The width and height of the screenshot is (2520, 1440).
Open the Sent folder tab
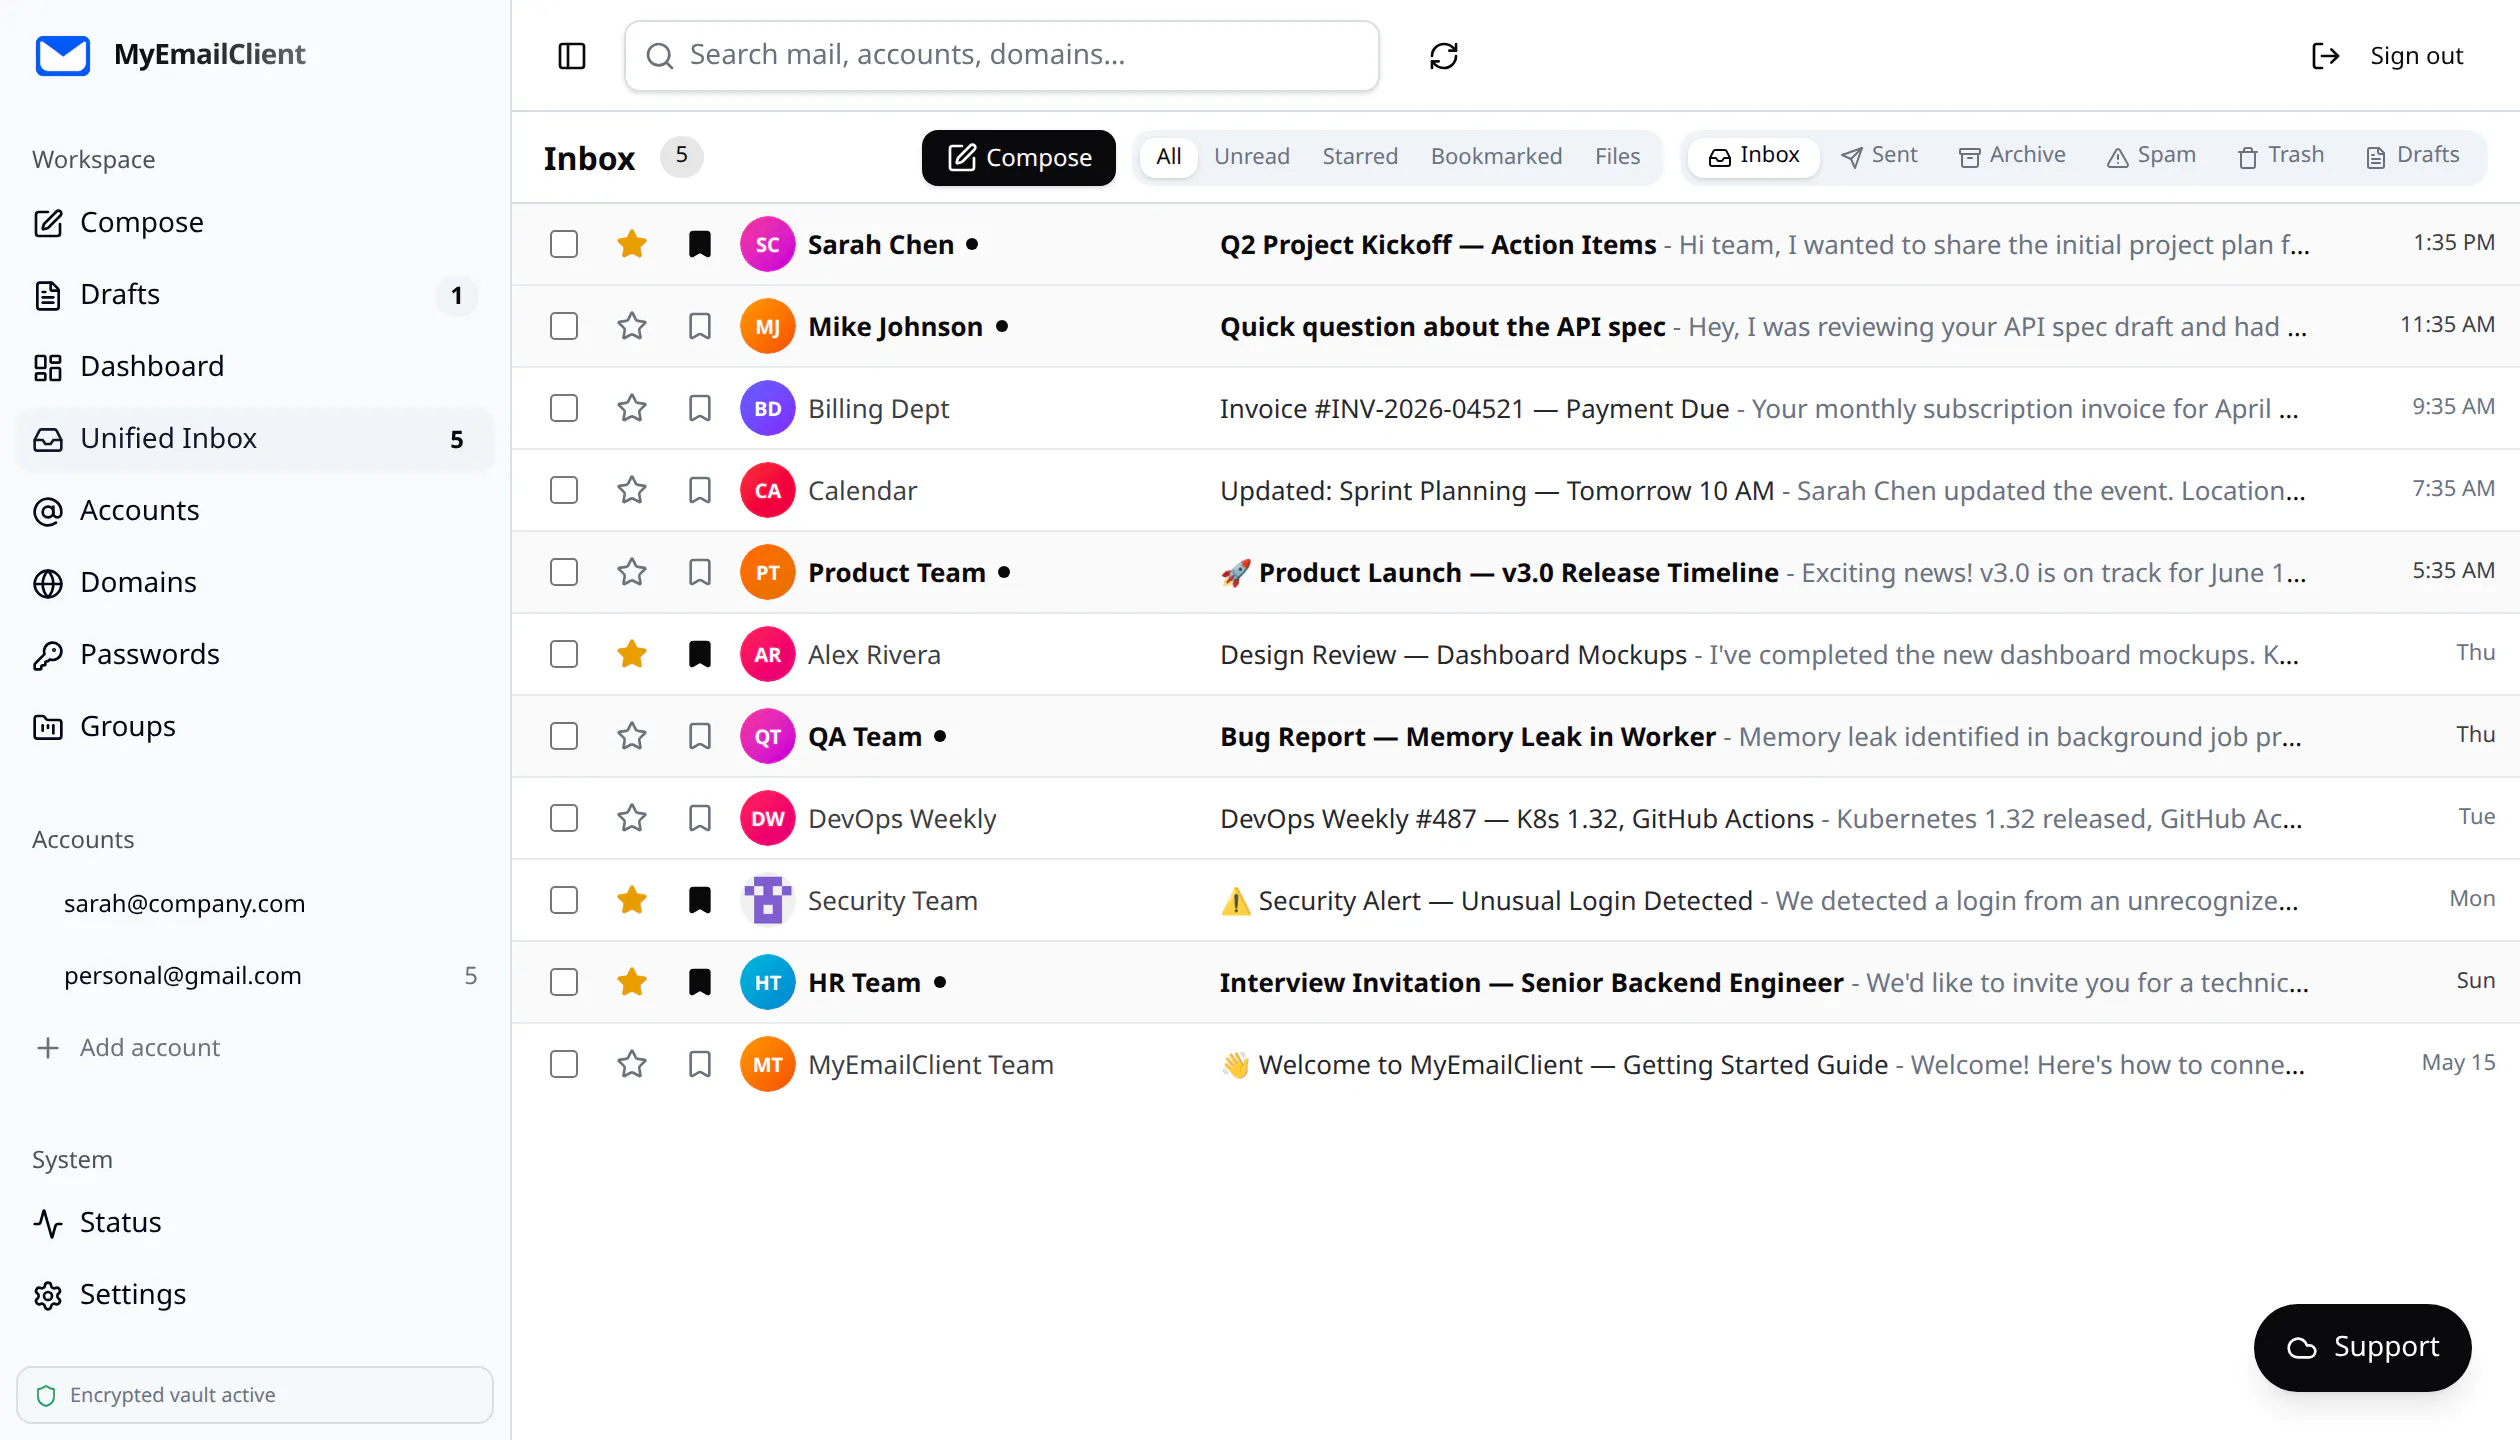tap(1880, 156)
